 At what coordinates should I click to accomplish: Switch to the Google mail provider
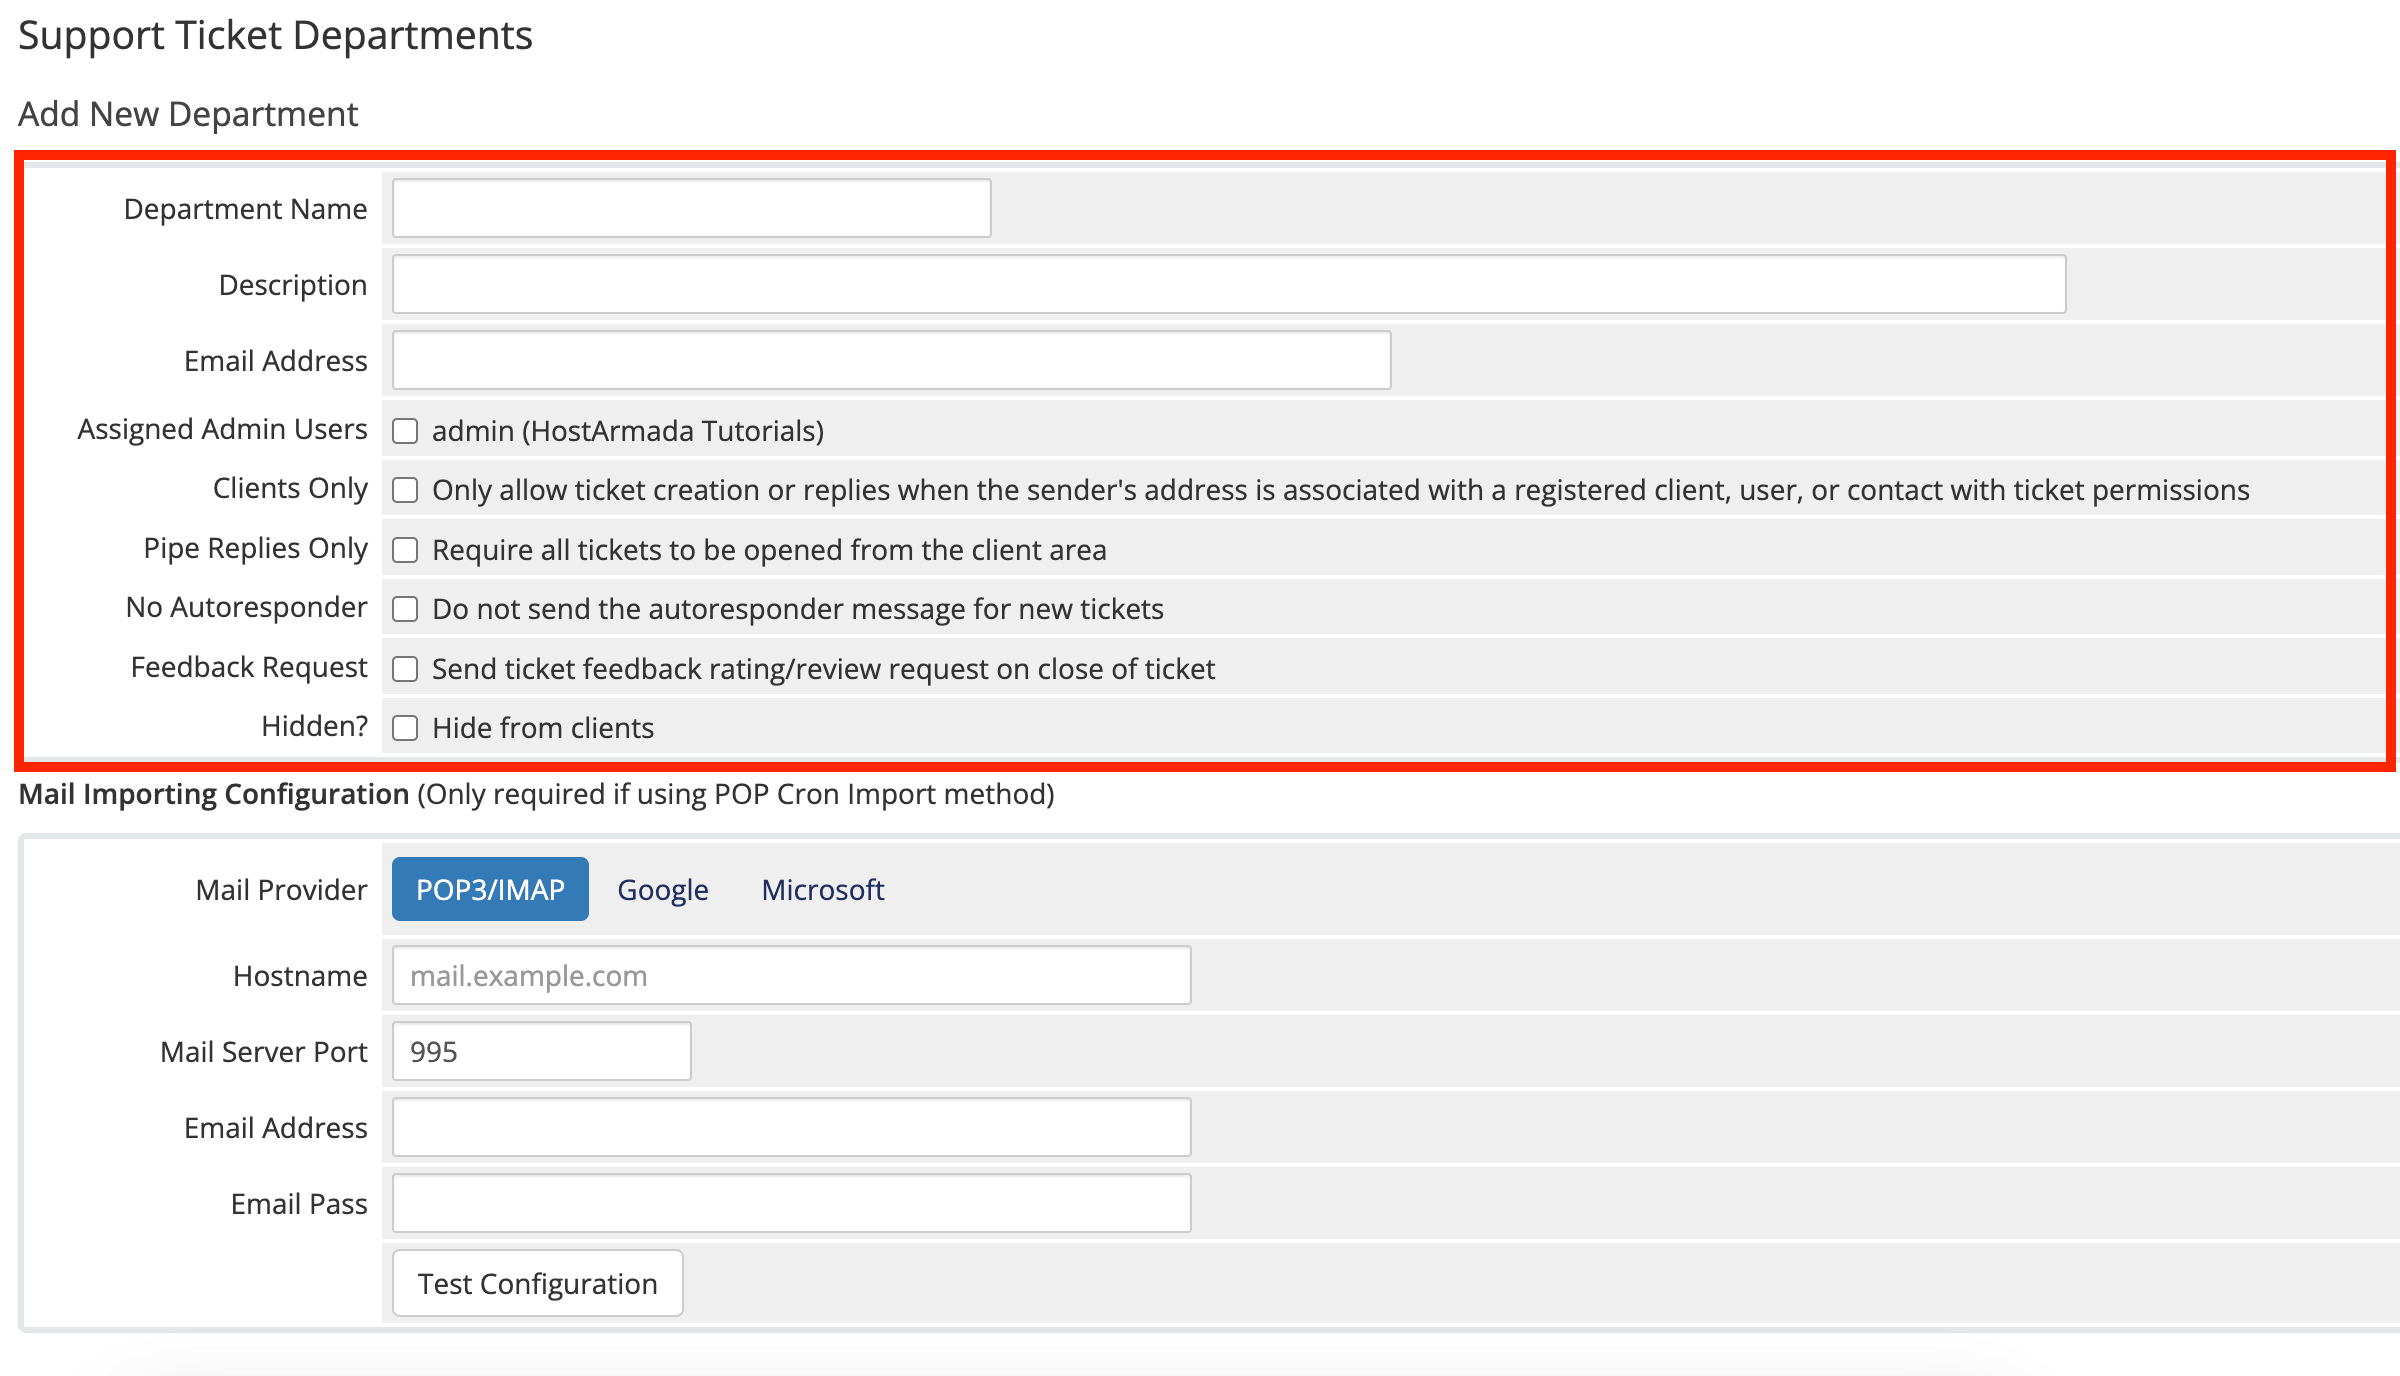662,889
